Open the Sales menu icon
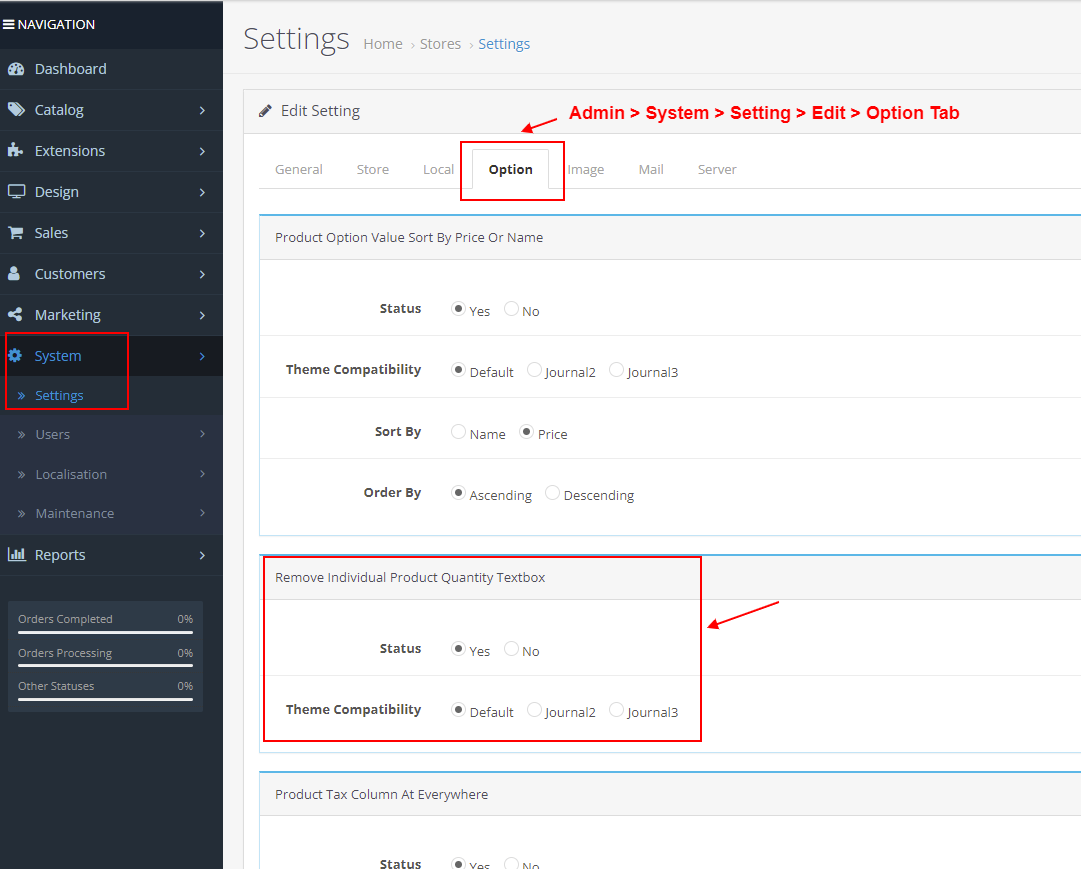 coord(21,232)
